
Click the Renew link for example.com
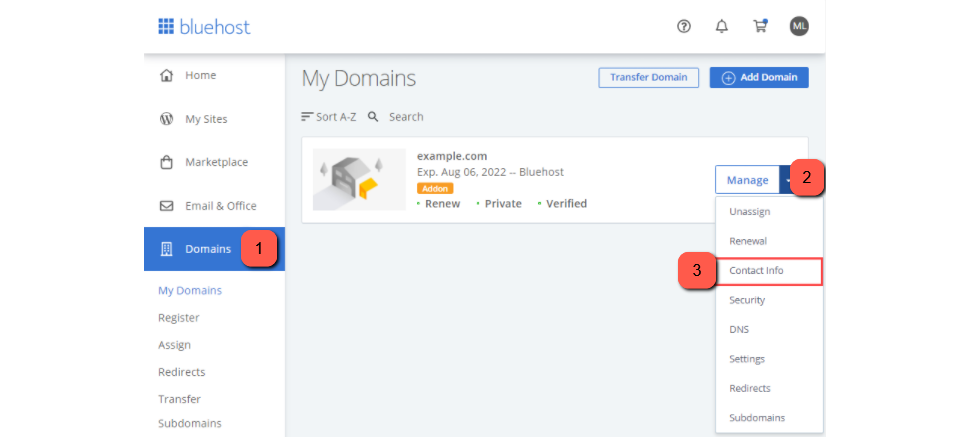[442, 204]
